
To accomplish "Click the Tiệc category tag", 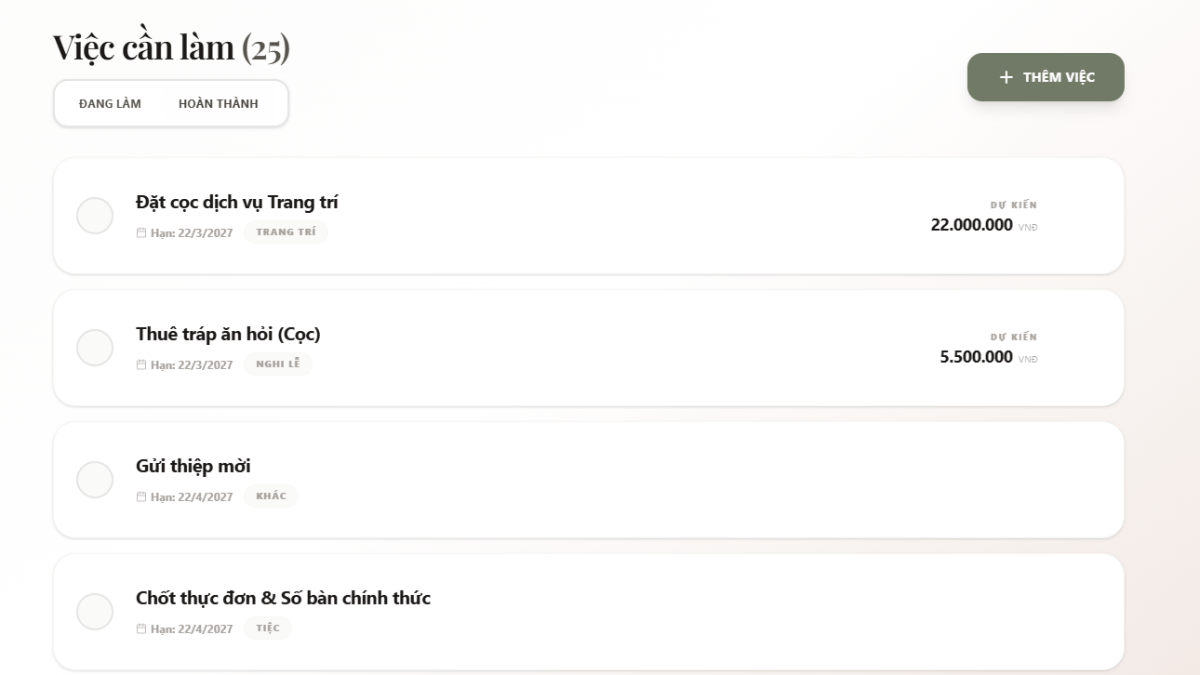I will tap(268, 628).
